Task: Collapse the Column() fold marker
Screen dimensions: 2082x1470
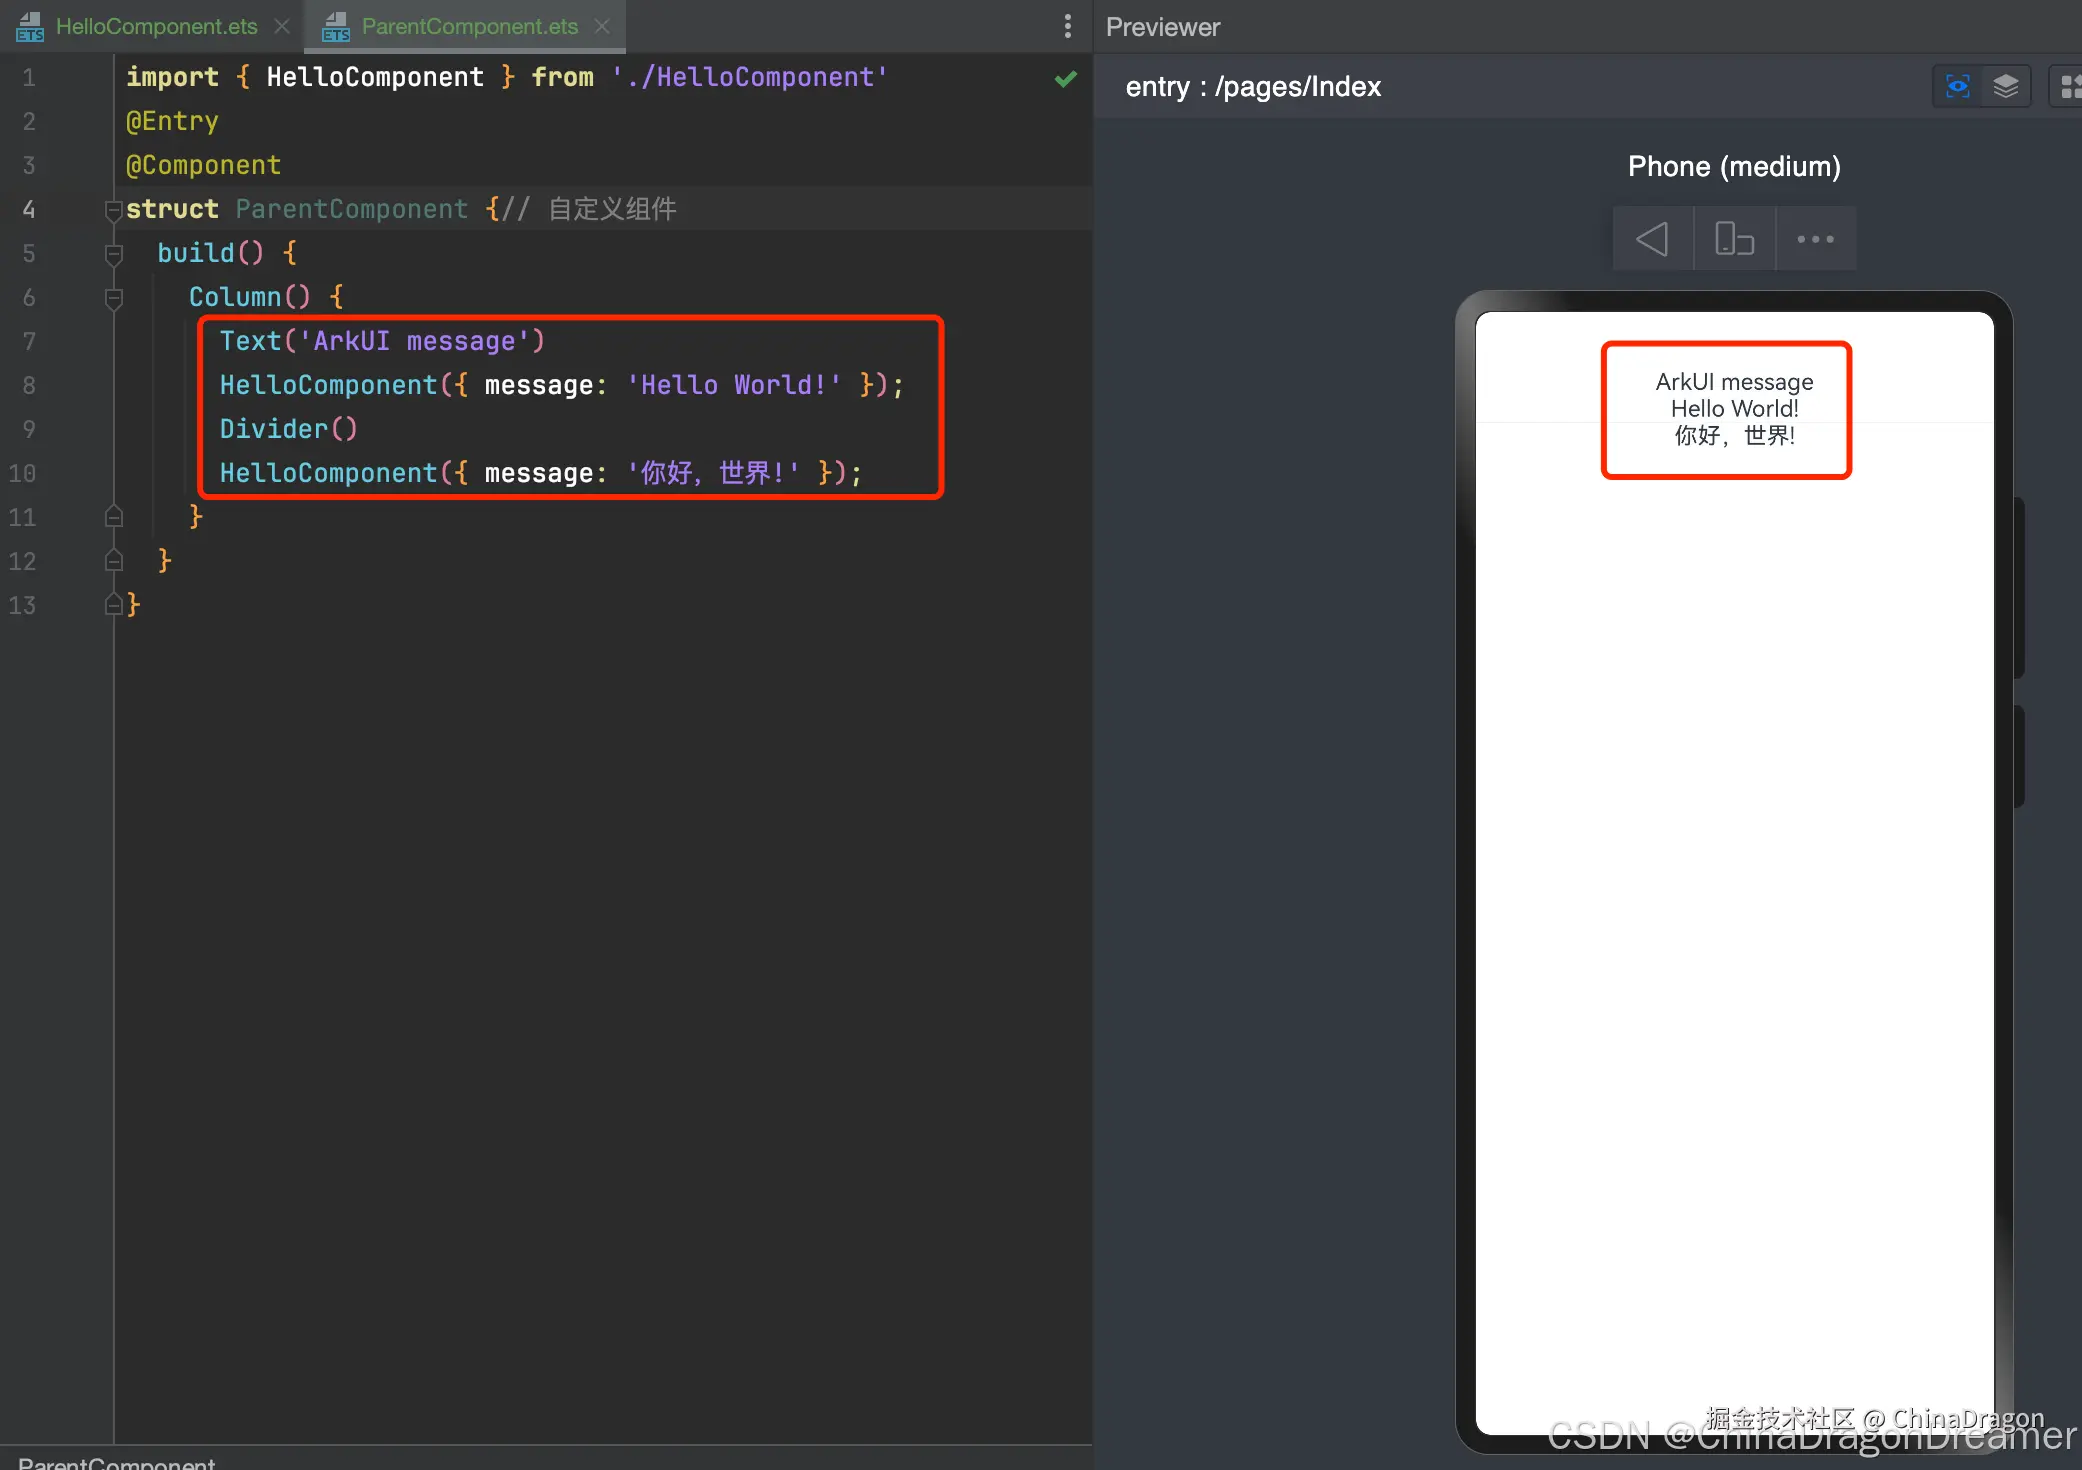Action: point(114,298)
